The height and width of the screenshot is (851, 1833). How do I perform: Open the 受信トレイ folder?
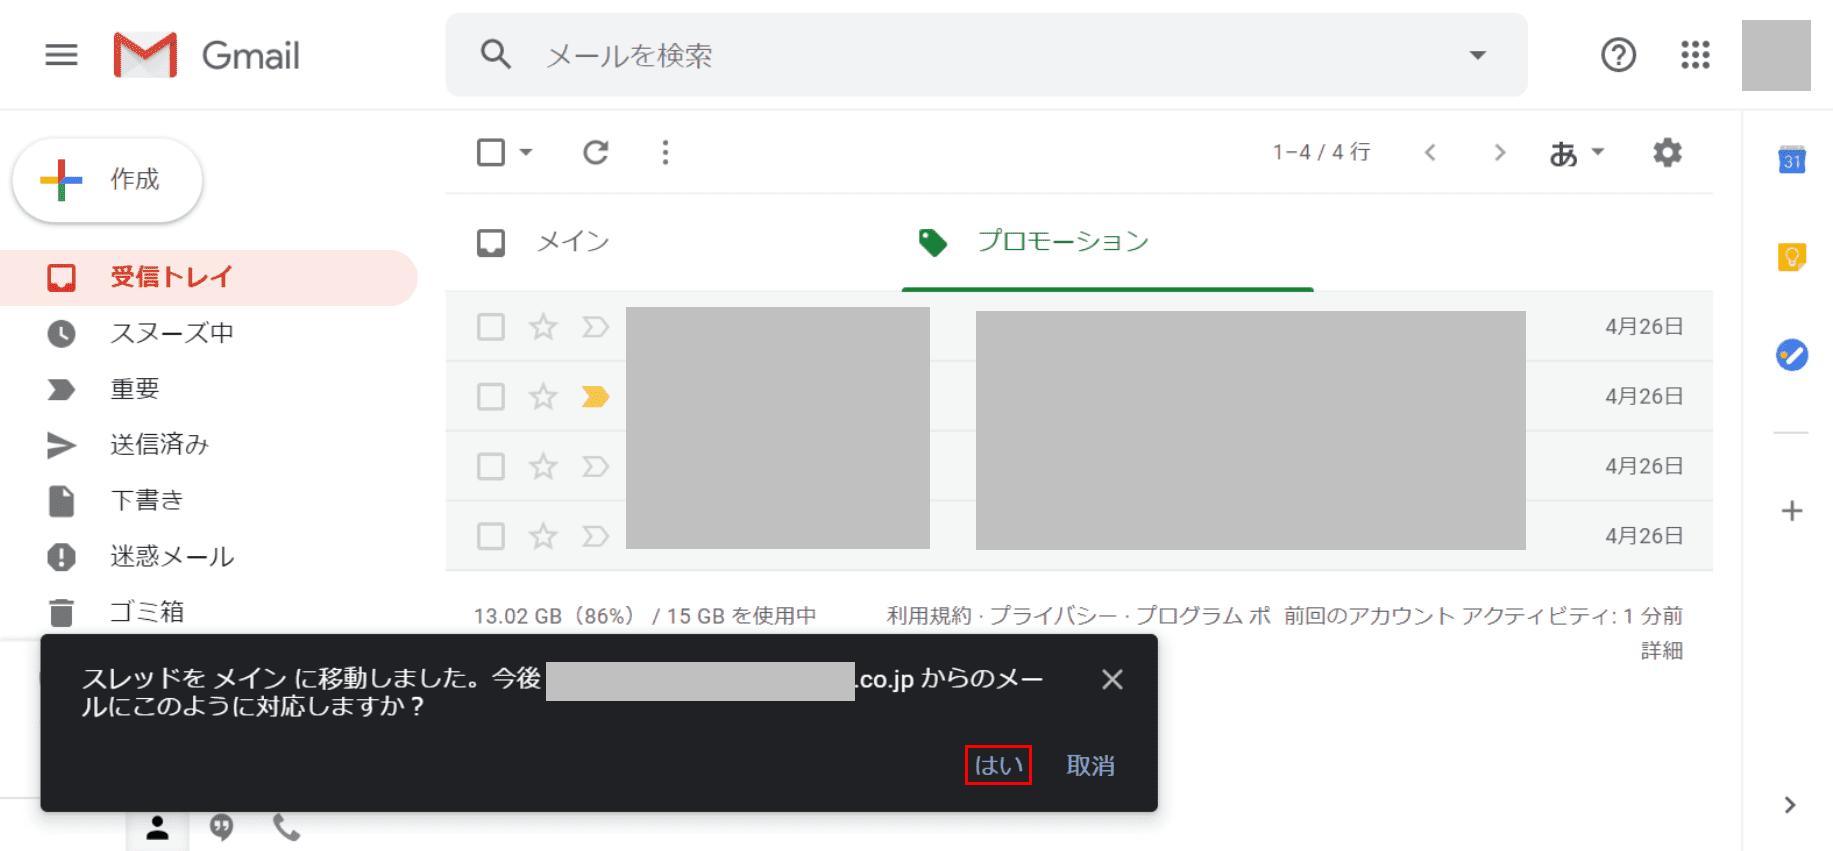click(x=208, y=277)
